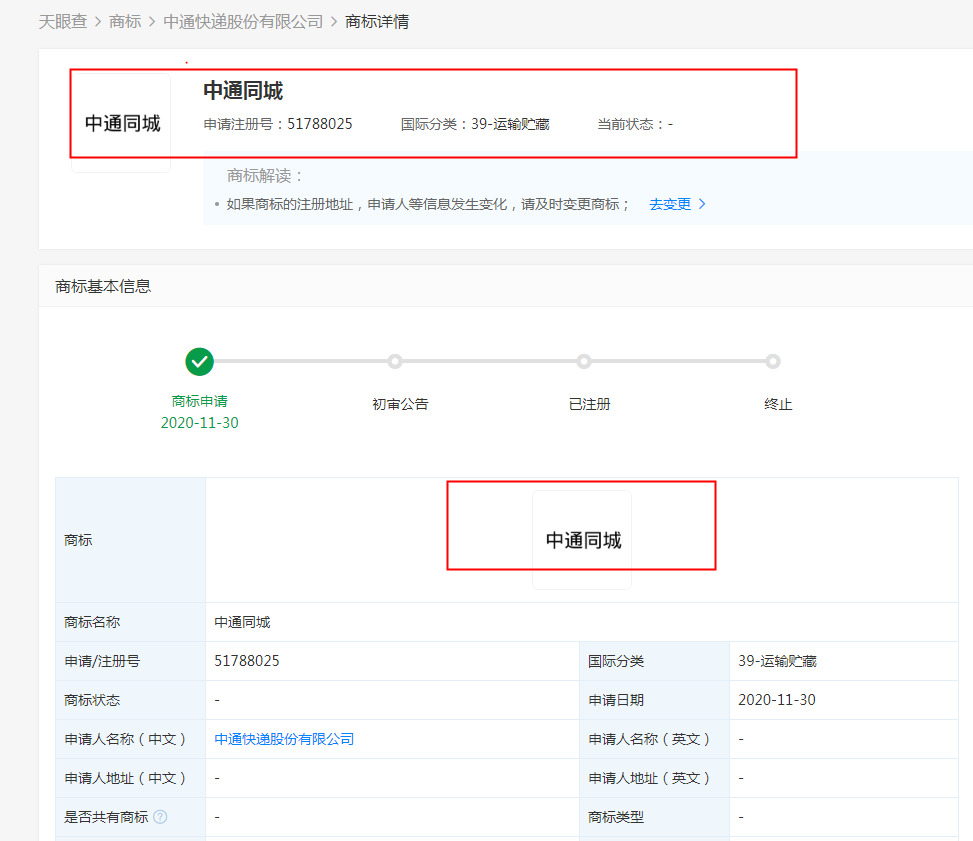Click the 终止 timeline dot
This screenshot has height=841, width=973.
point(773,361)
